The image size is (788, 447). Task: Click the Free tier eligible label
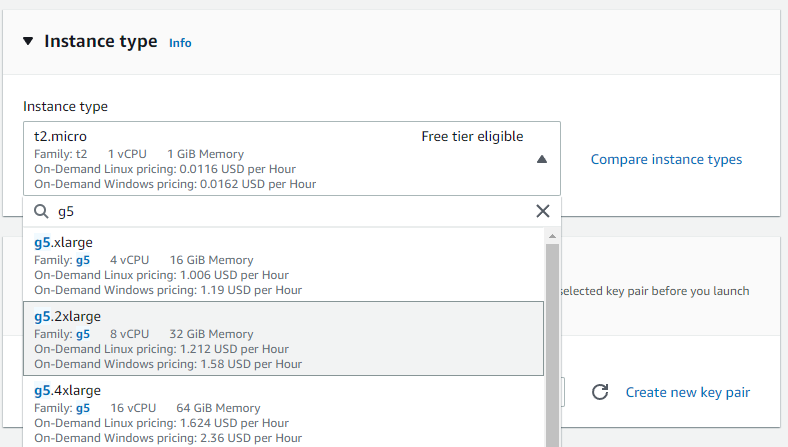[472, 136]
